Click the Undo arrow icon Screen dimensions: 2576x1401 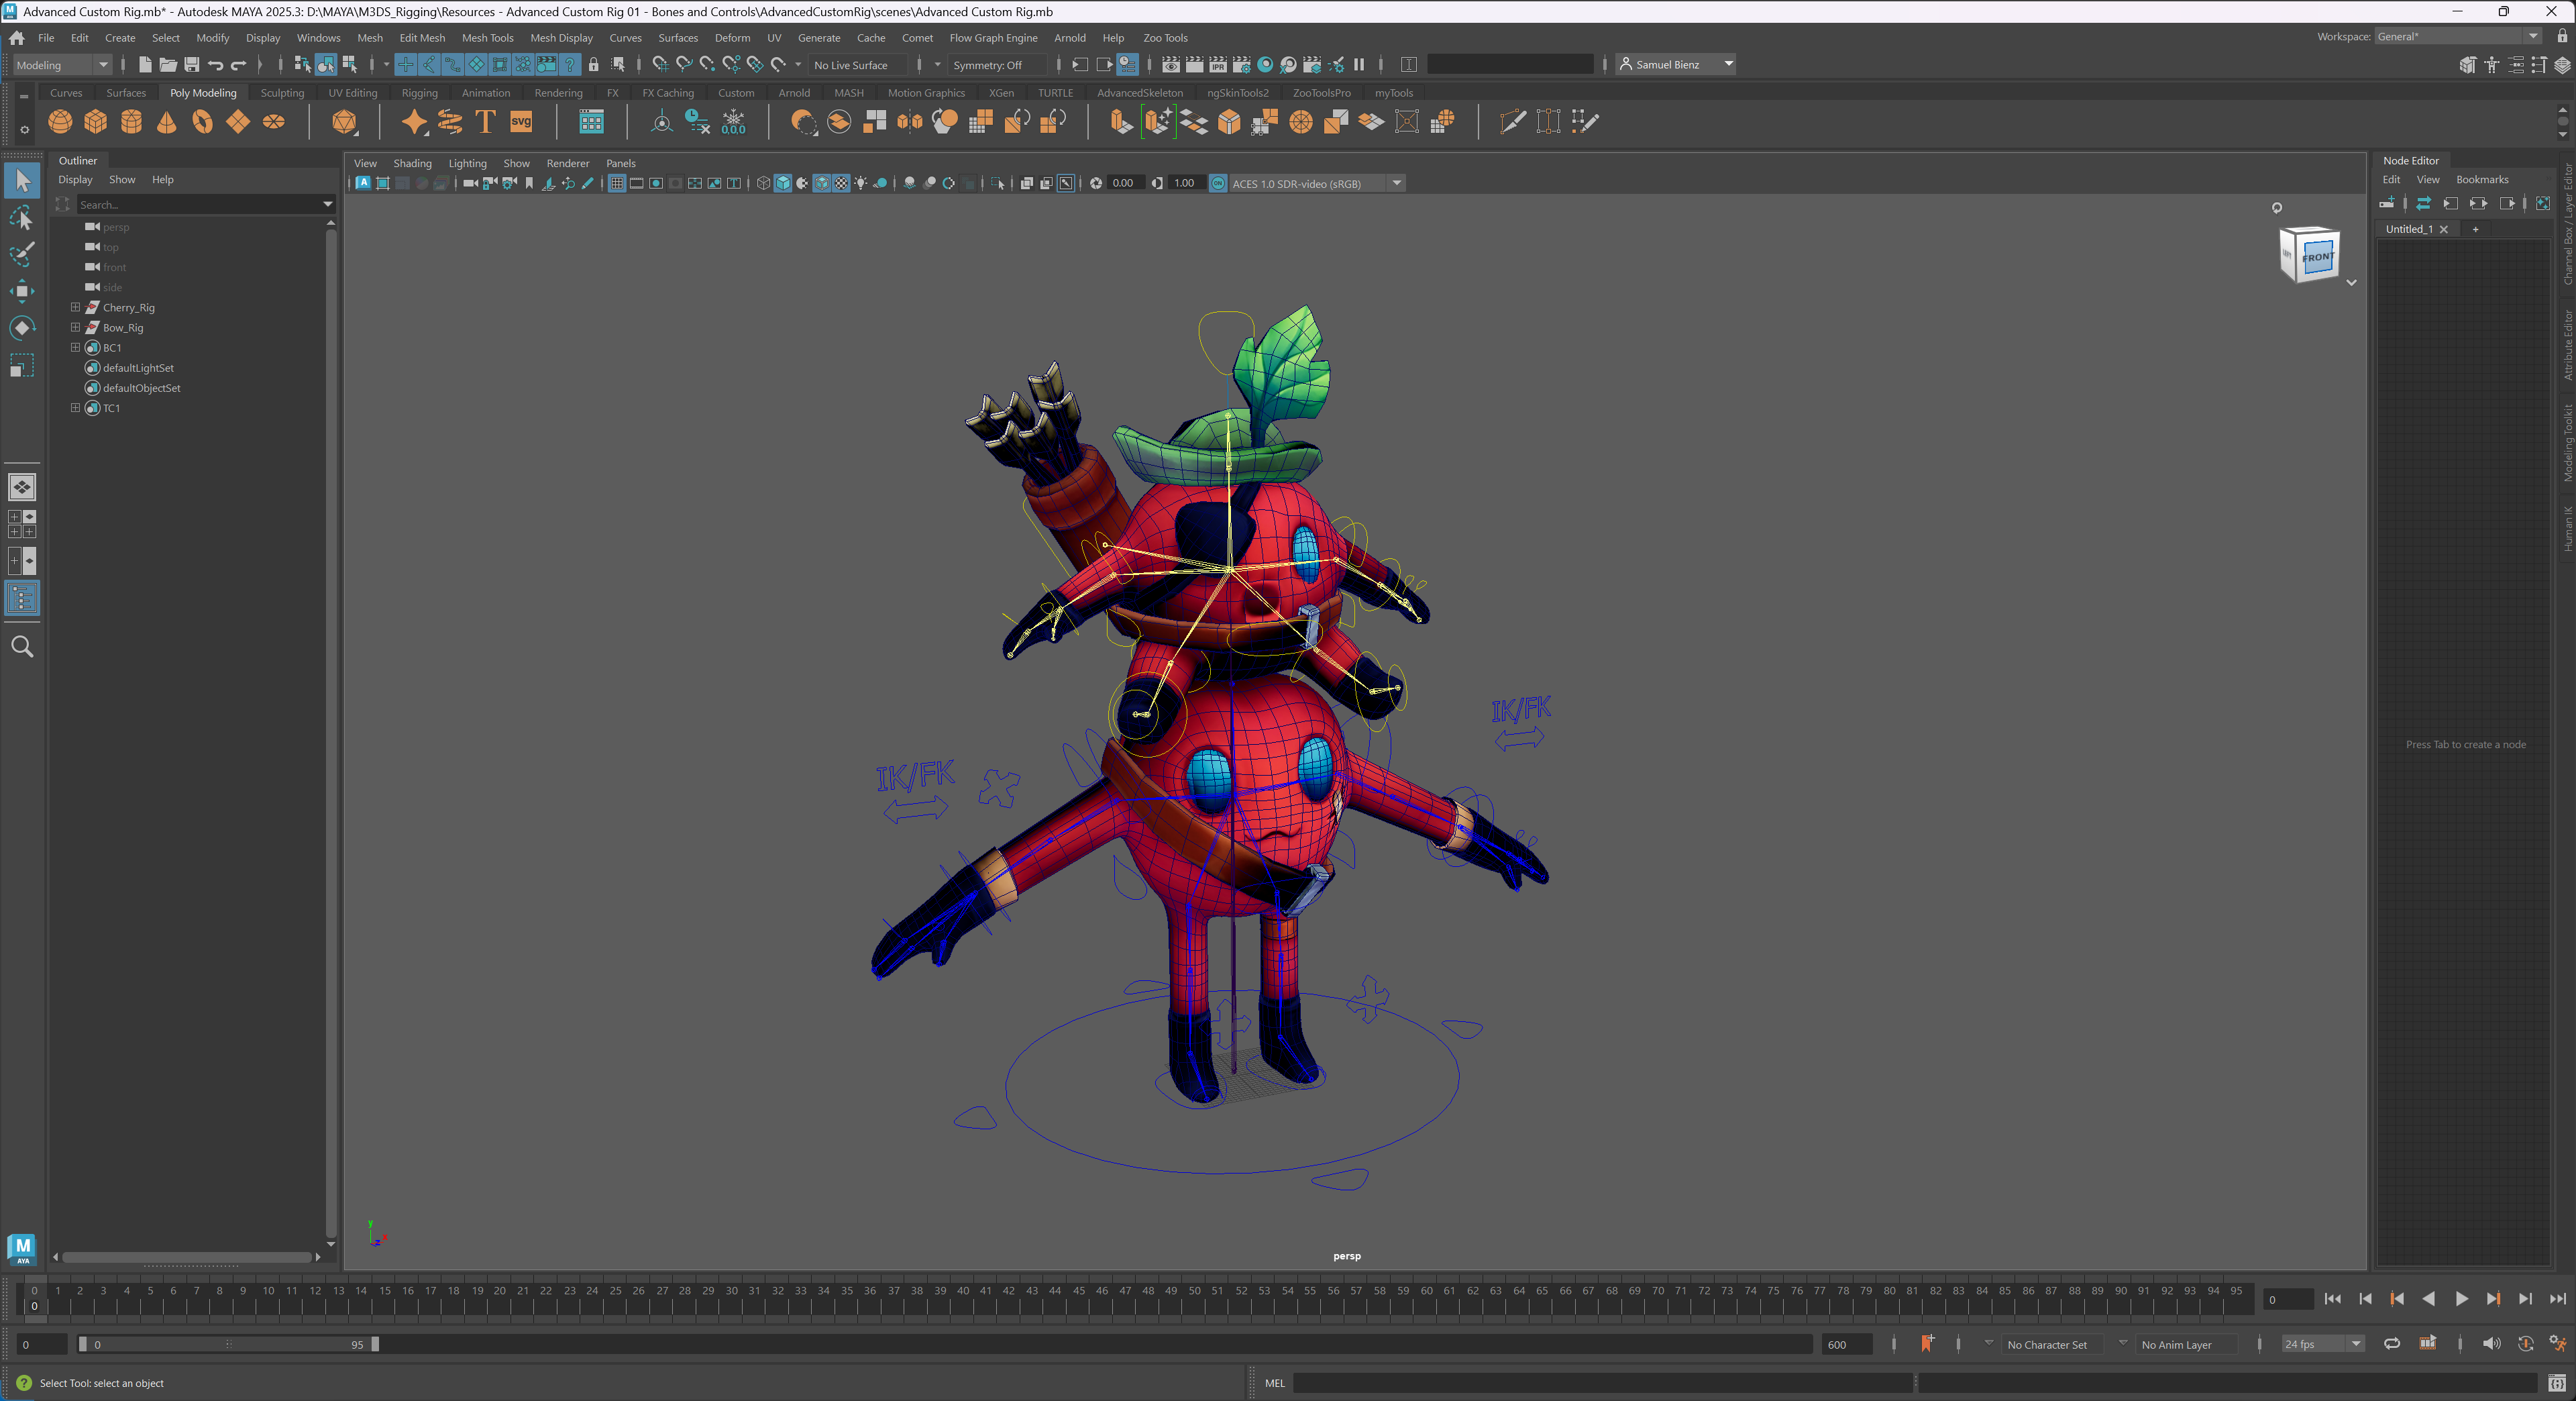[x=215, y=64]
